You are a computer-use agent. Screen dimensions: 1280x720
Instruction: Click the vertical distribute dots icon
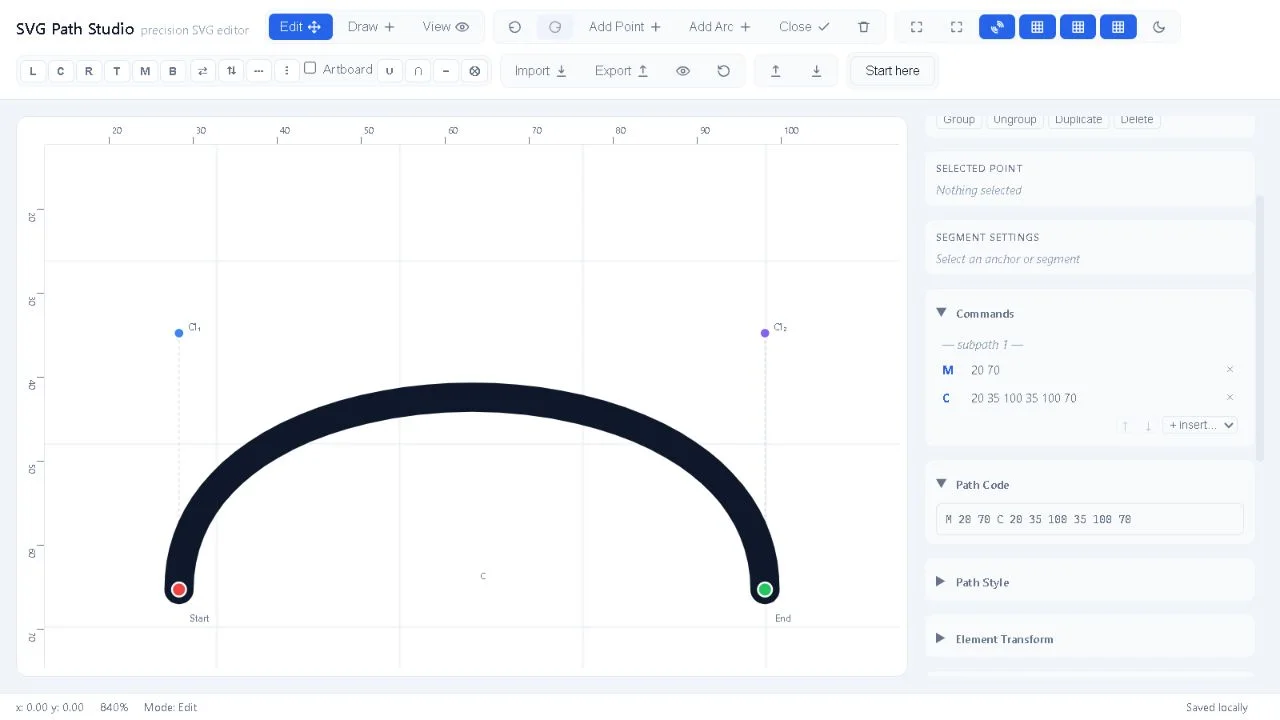click(x=287, y=71)
